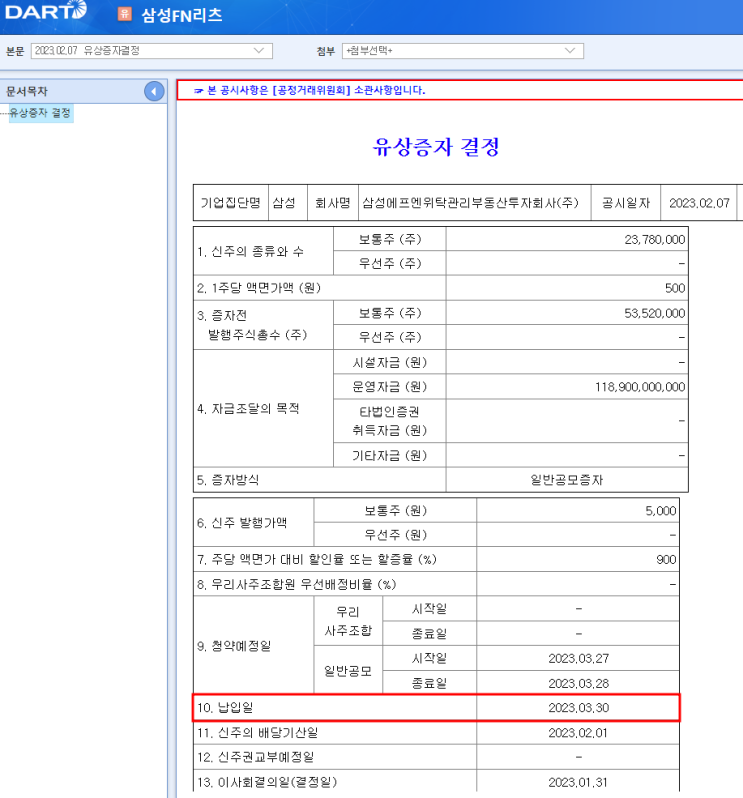Viewport: 743px width, 798px height.
Task: Click the 11. 신주의 배당기산일 label
Action: [x=258, y=733]
